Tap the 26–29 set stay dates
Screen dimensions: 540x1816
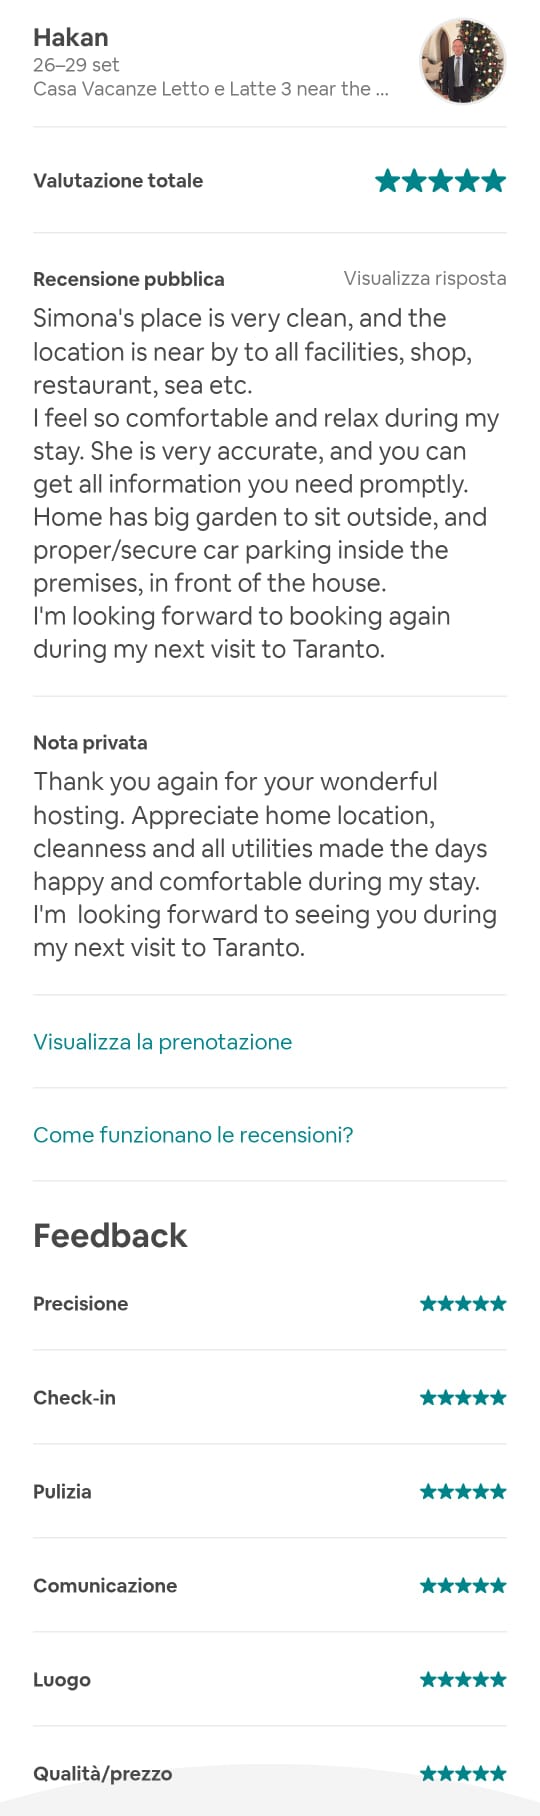(76, 65)
